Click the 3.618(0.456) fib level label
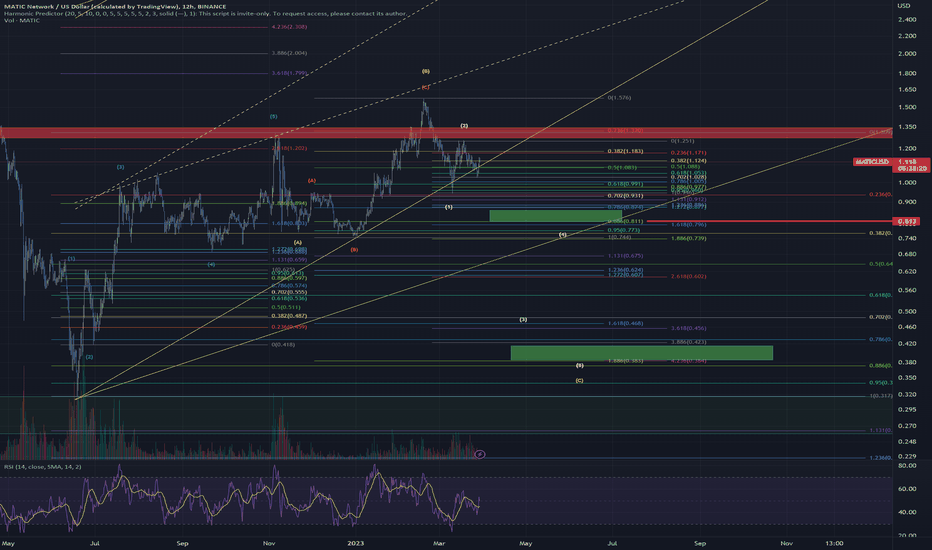The height and width of the screenshot is (550, 932). (688, 328)
